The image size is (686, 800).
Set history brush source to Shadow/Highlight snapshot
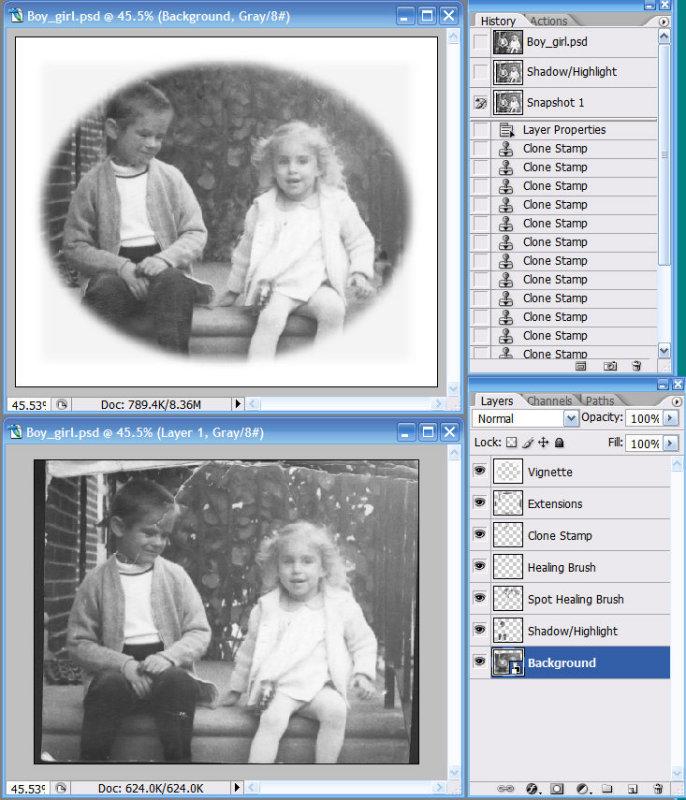click(x=480, y=72)
